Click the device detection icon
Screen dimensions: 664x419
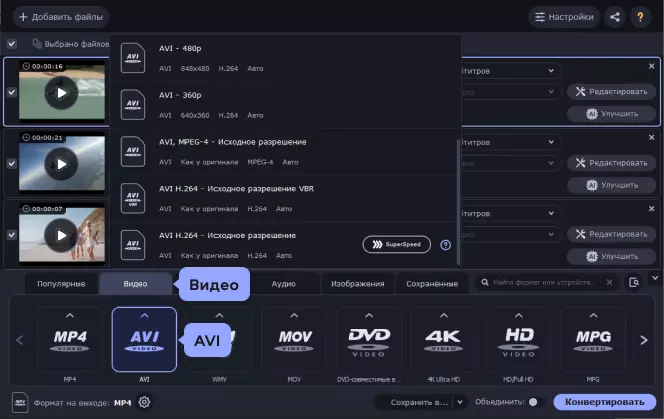coord(634,282)
